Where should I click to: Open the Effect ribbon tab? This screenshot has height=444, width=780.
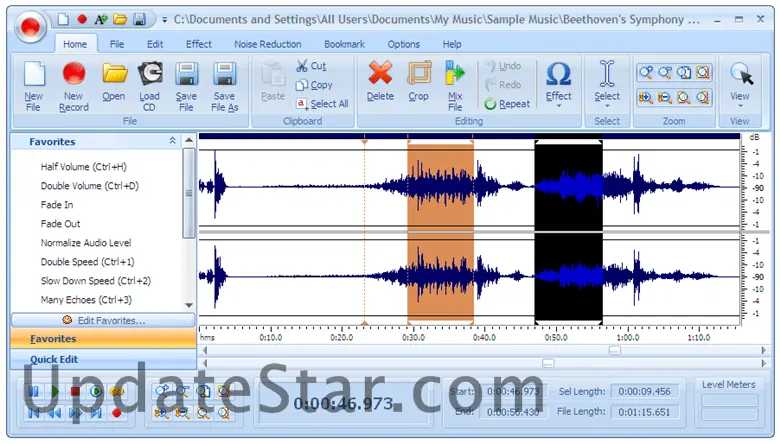tap(199, 44)
